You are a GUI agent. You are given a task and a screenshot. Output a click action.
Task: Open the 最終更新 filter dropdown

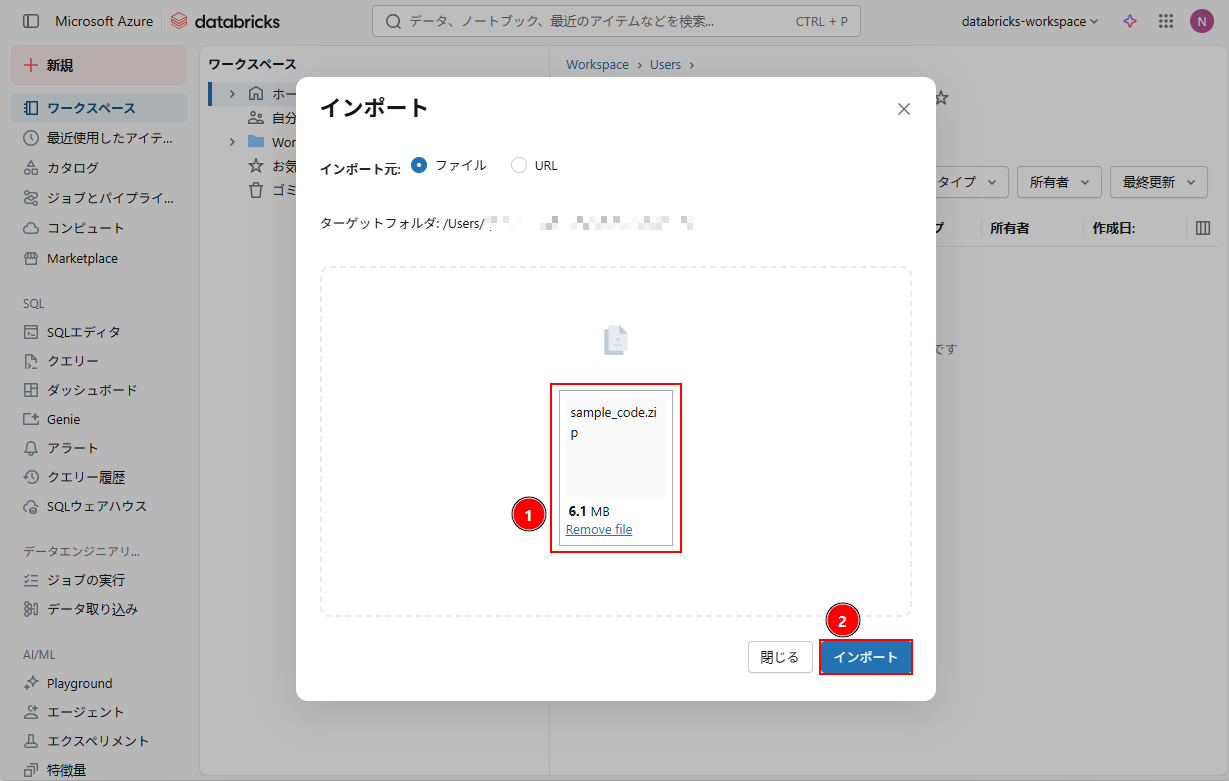point(1158,182)
